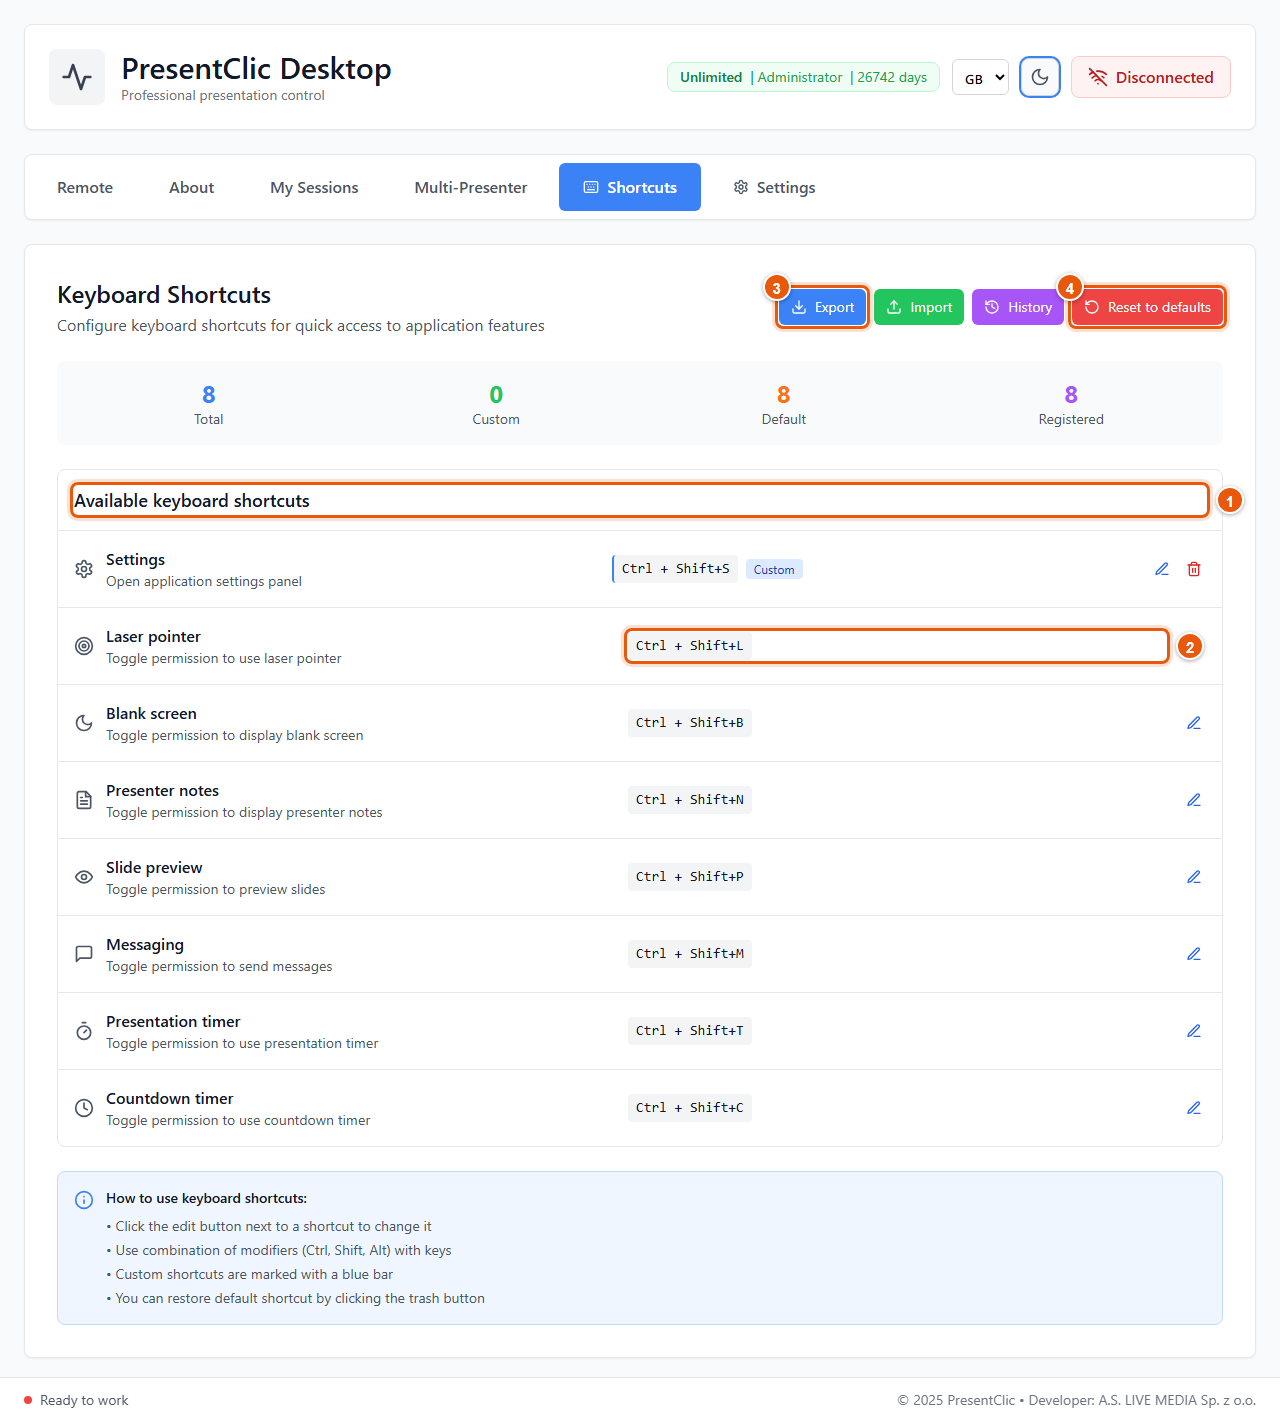Edit the Blank screen shortcut

1194,723
